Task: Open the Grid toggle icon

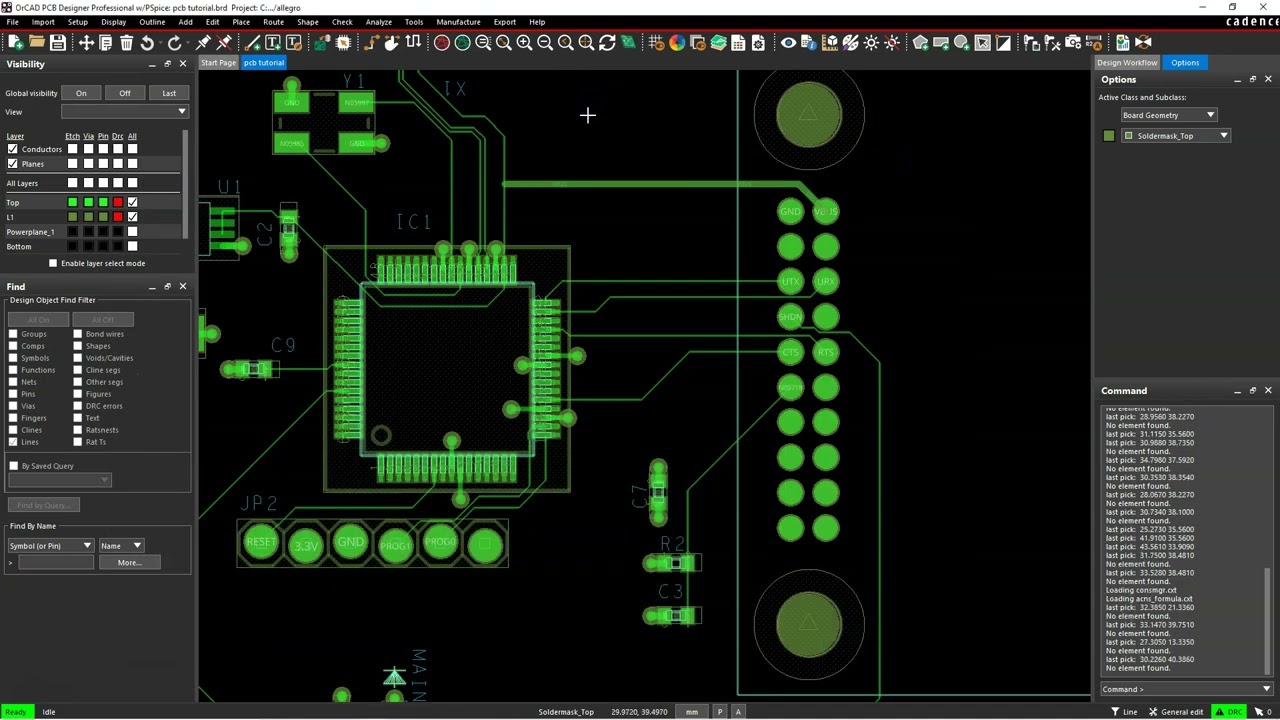Action: point(656,43)
